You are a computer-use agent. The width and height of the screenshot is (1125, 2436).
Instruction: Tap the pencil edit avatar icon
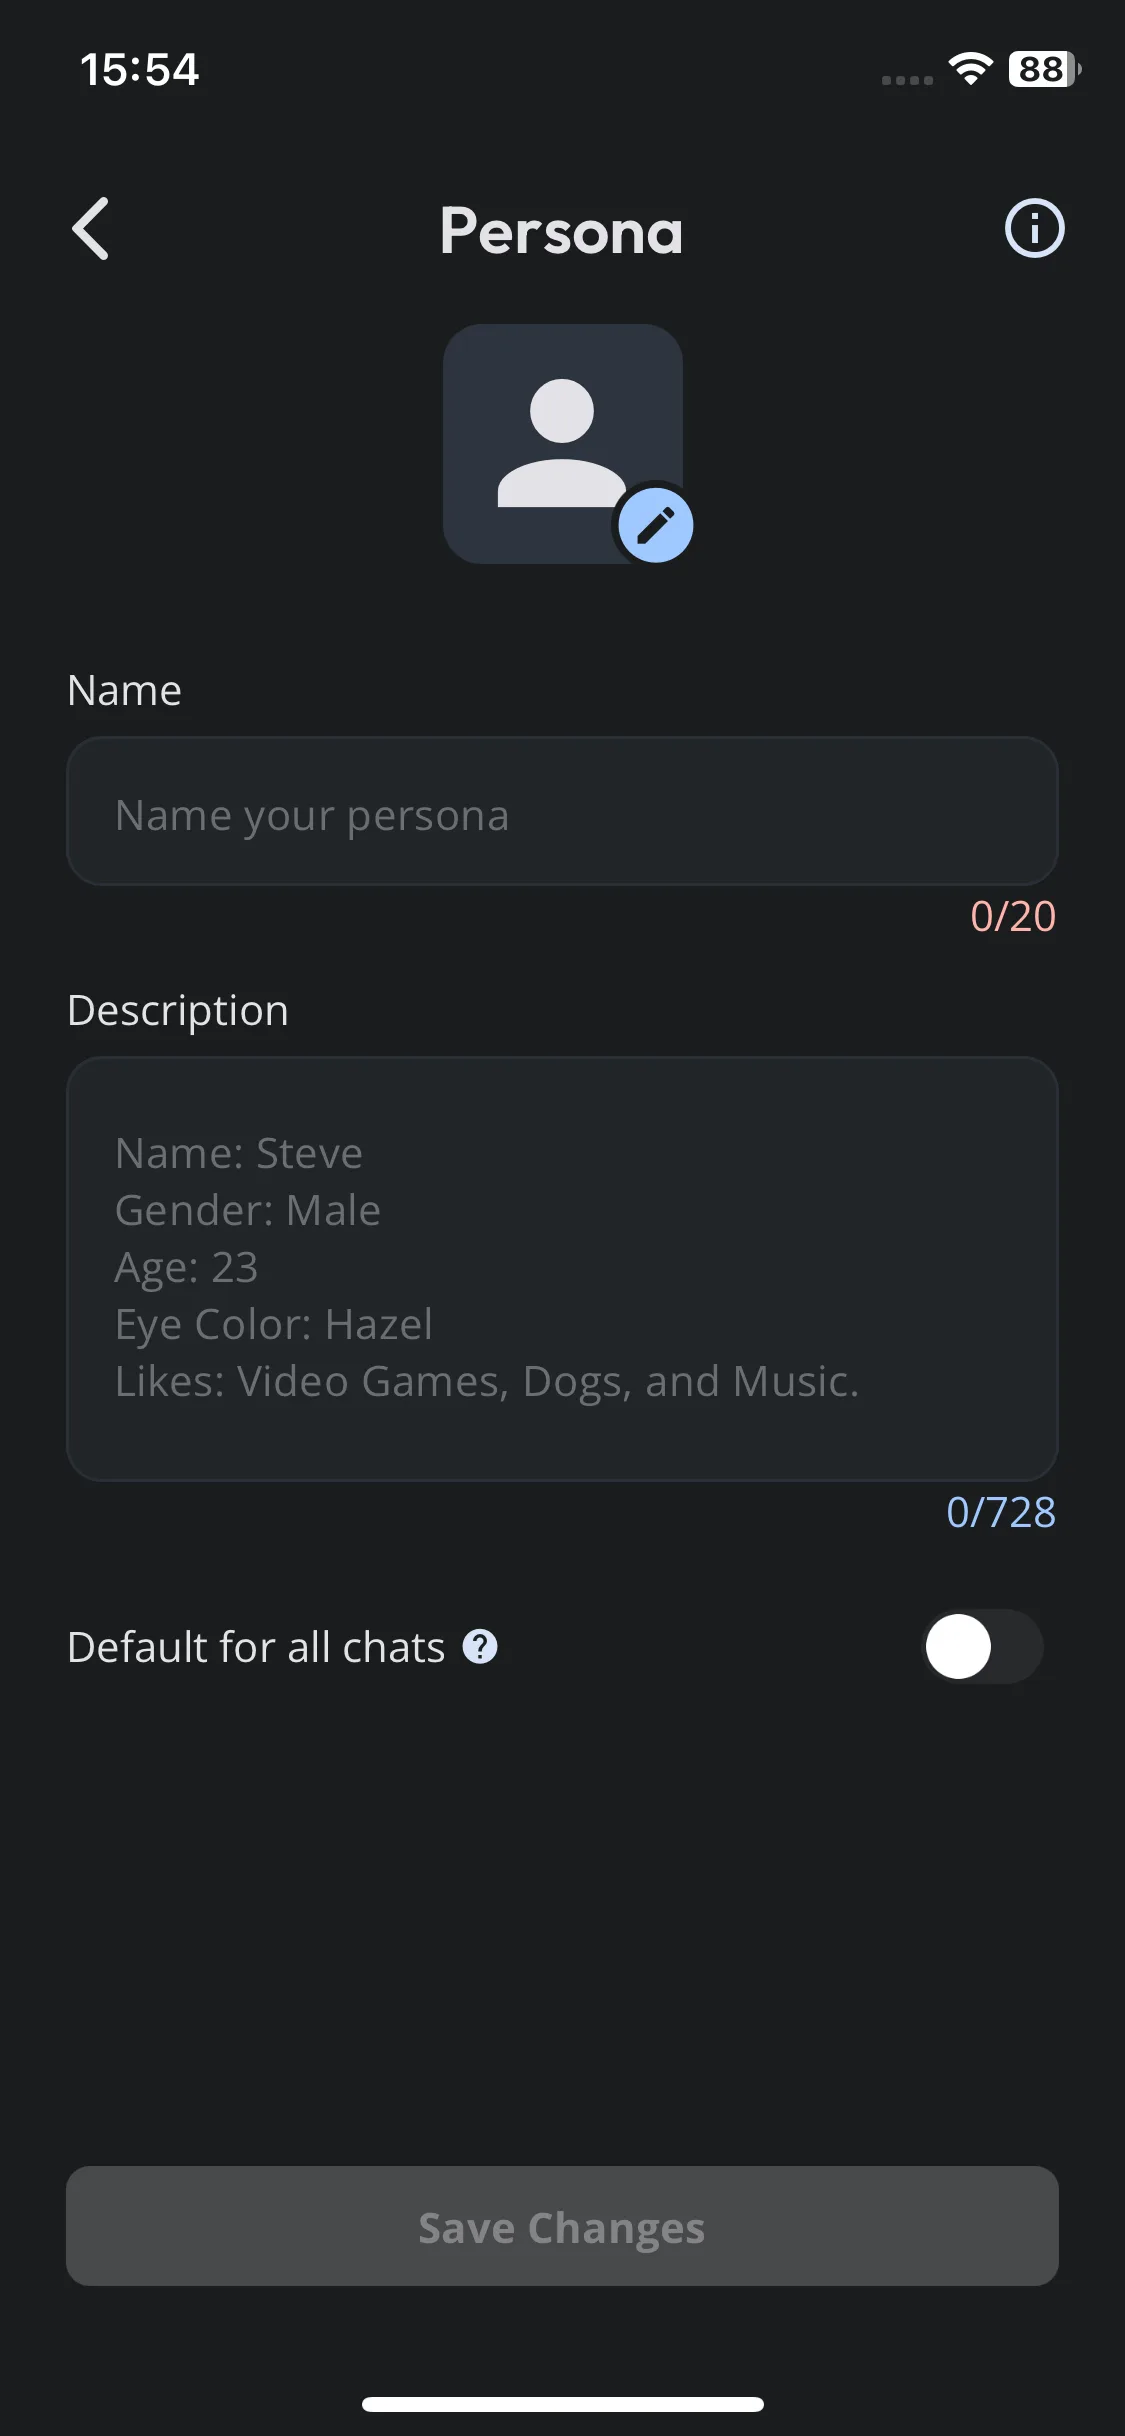point(655,525)
